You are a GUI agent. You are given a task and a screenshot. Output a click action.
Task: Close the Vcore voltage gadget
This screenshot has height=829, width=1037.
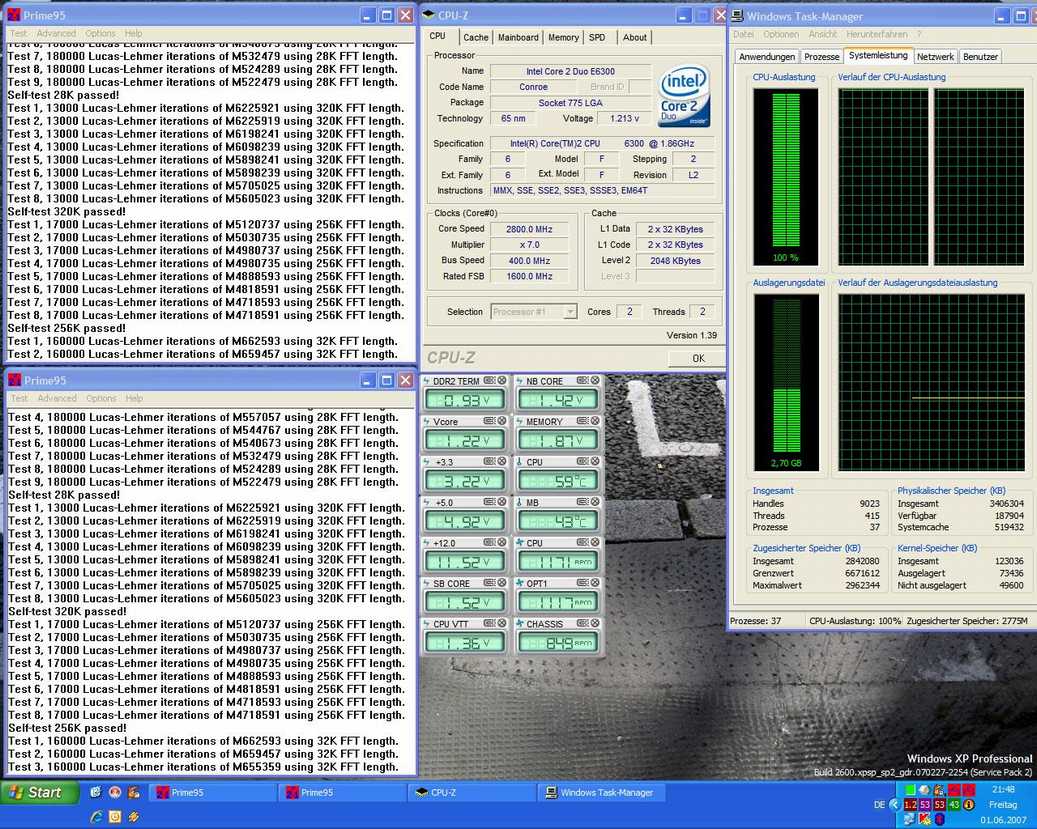[x=502, y=421]
